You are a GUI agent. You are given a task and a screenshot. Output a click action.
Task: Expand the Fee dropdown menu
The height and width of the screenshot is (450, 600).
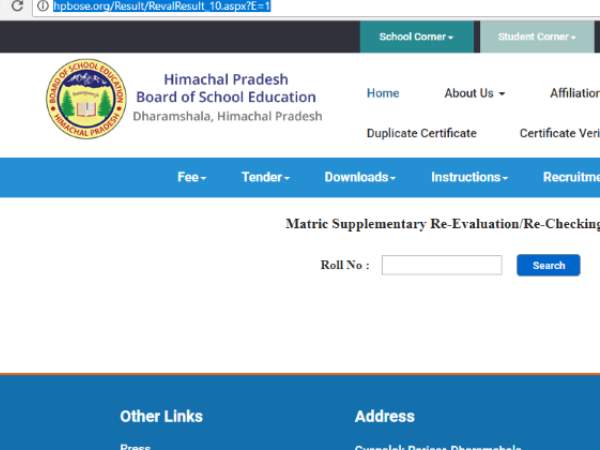pos(192,177)
